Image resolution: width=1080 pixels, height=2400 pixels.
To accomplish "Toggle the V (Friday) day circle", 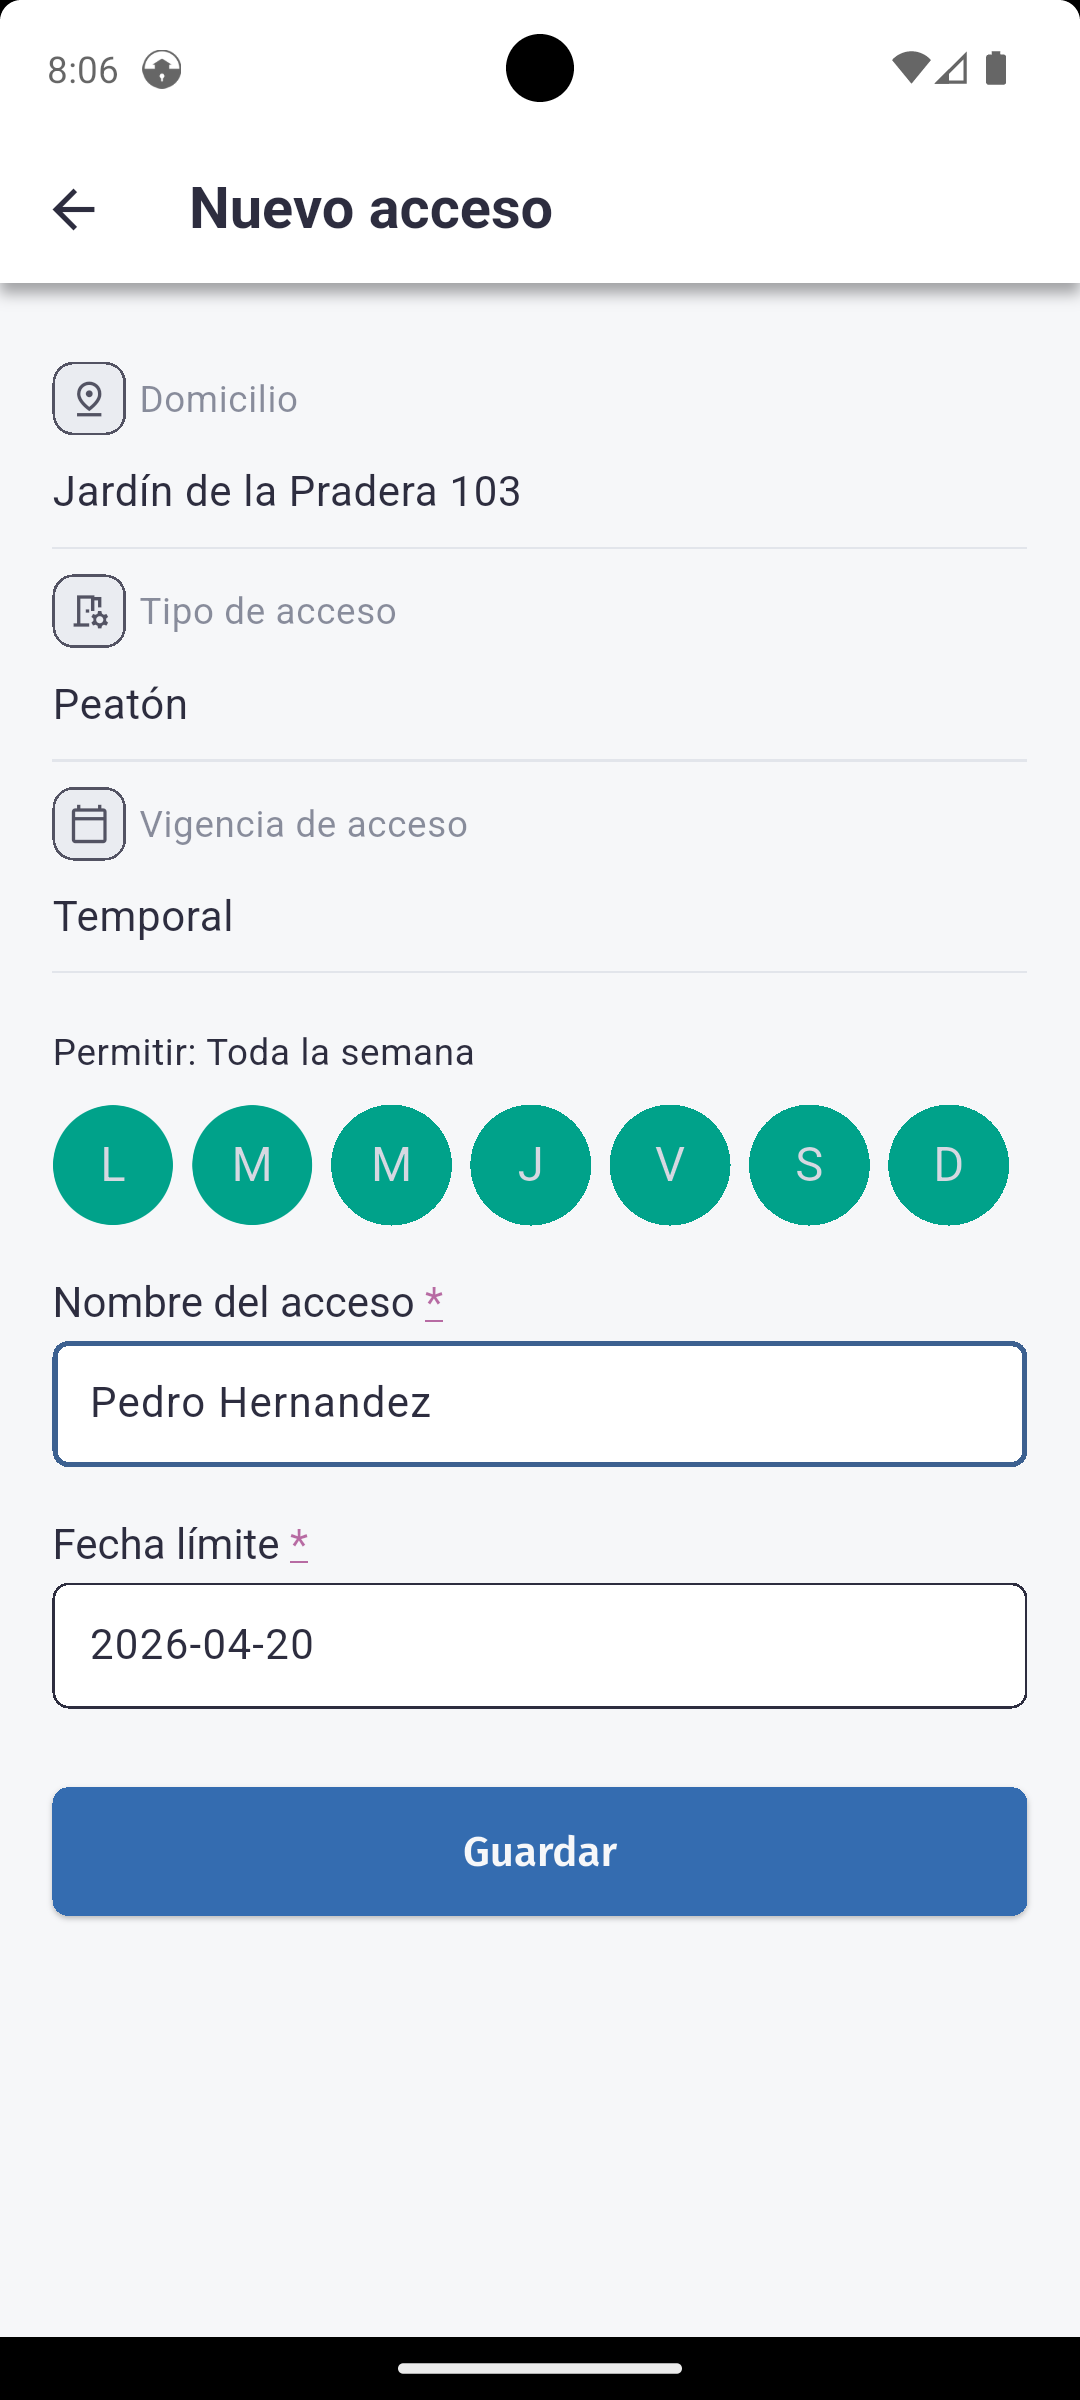I will 670,1165.
